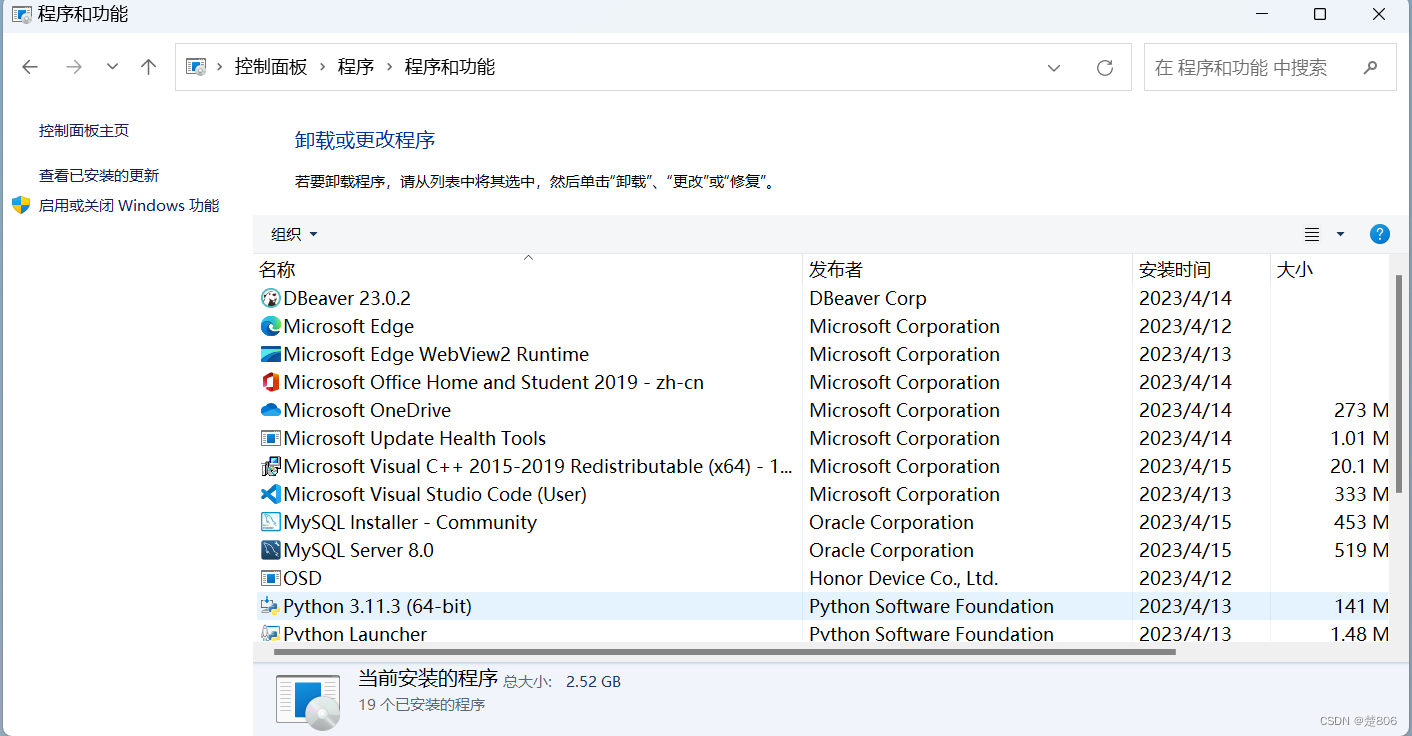Image resolution: width=1412 pixels, height=736 pixels.
Task: Click 程序 in the breadcrumb path
Action: click(x=356, y=67)
